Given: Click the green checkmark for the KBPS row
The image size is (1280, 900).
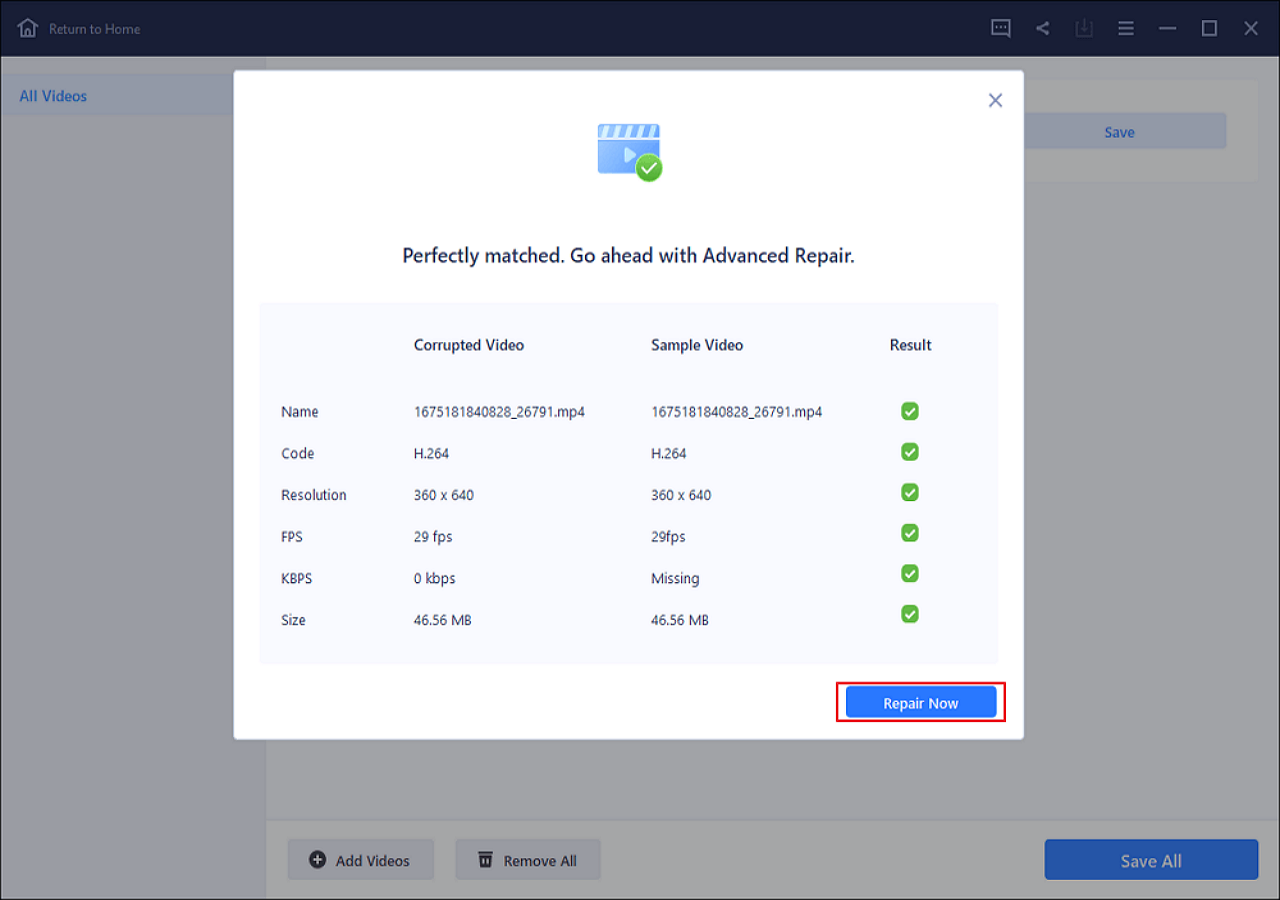Looking at the screenshot, I should tap(910, 574).
